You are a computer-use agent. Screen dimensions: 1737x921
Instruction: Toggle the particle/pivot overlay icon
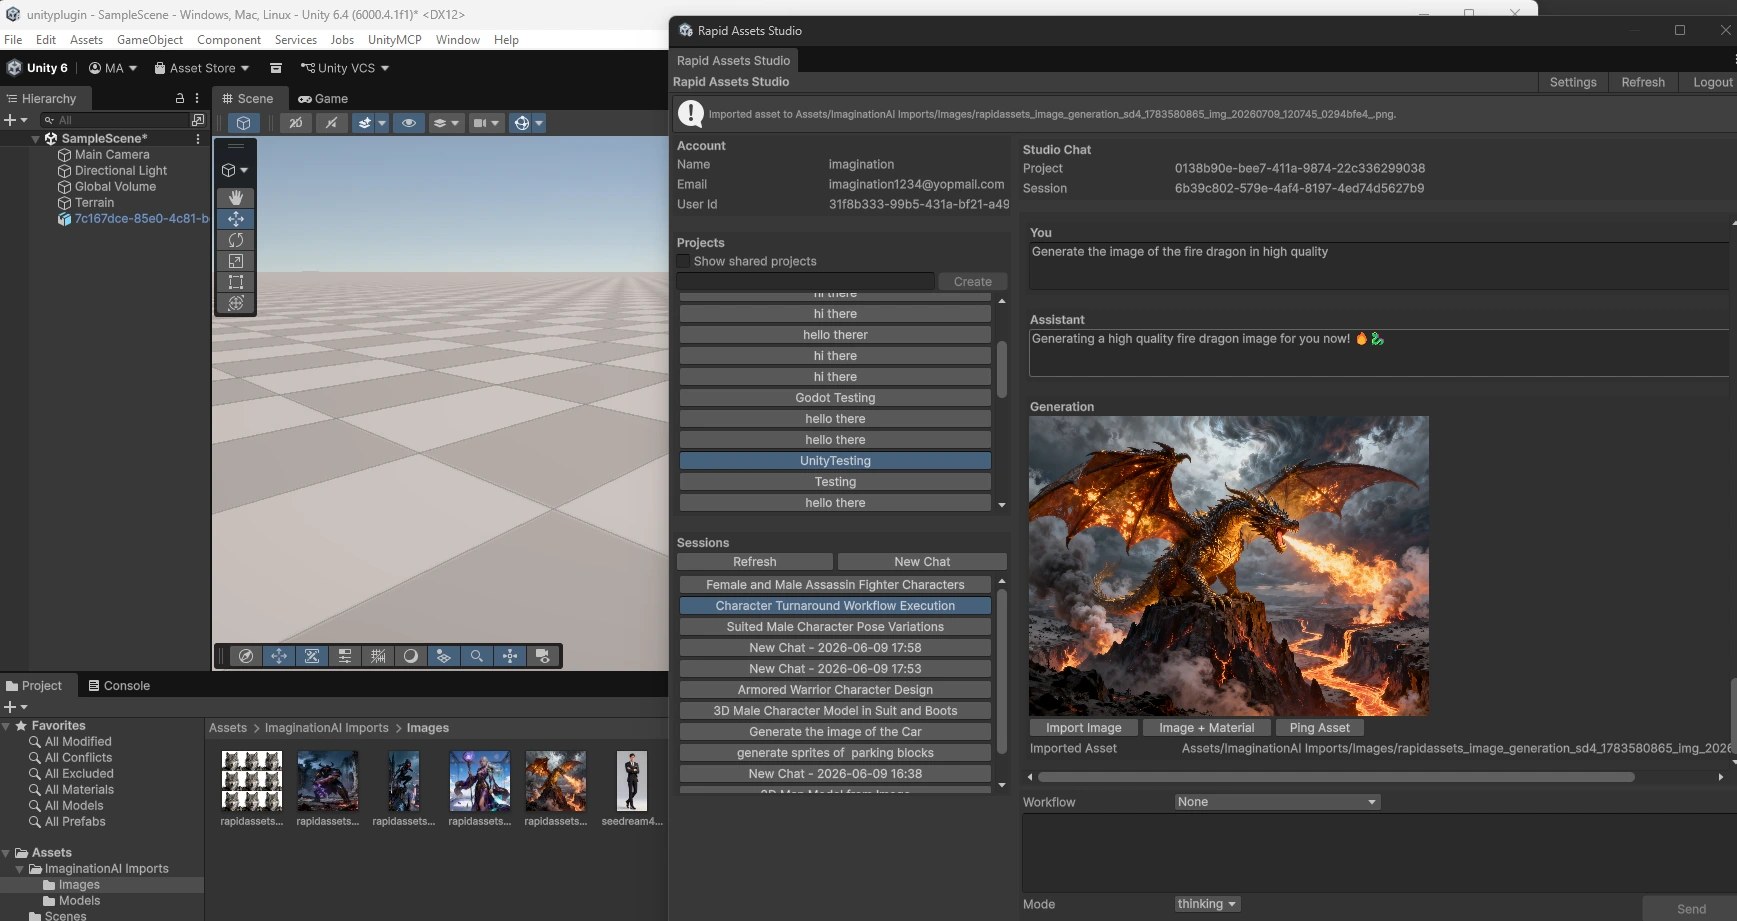pyautogui.click(x=510, y=656)
